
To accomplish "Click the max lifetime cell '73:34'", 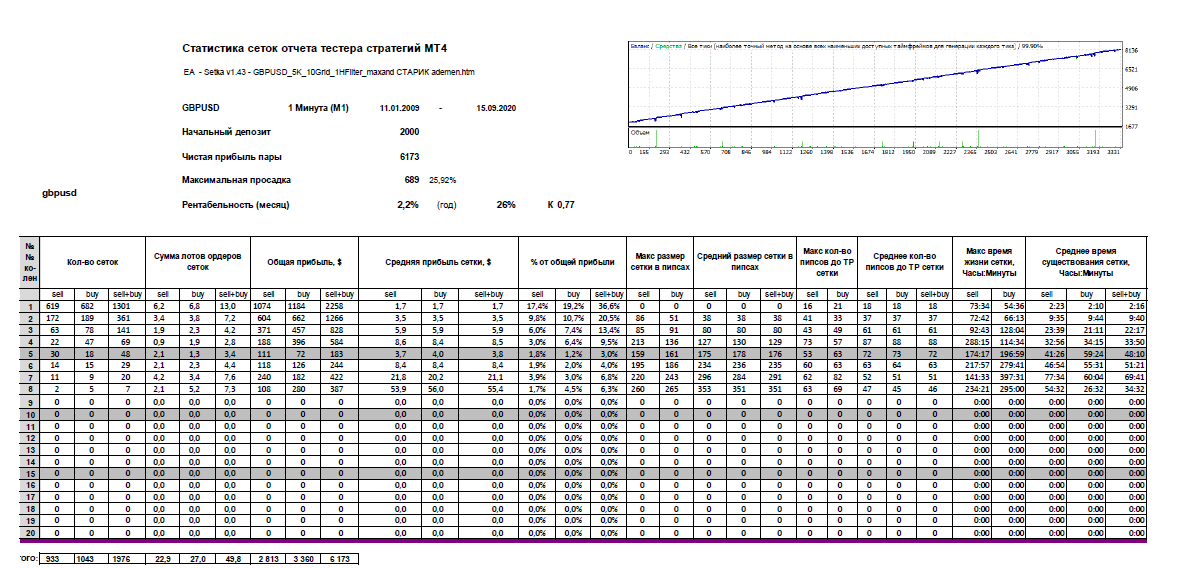I will click(x=971, y=306).
